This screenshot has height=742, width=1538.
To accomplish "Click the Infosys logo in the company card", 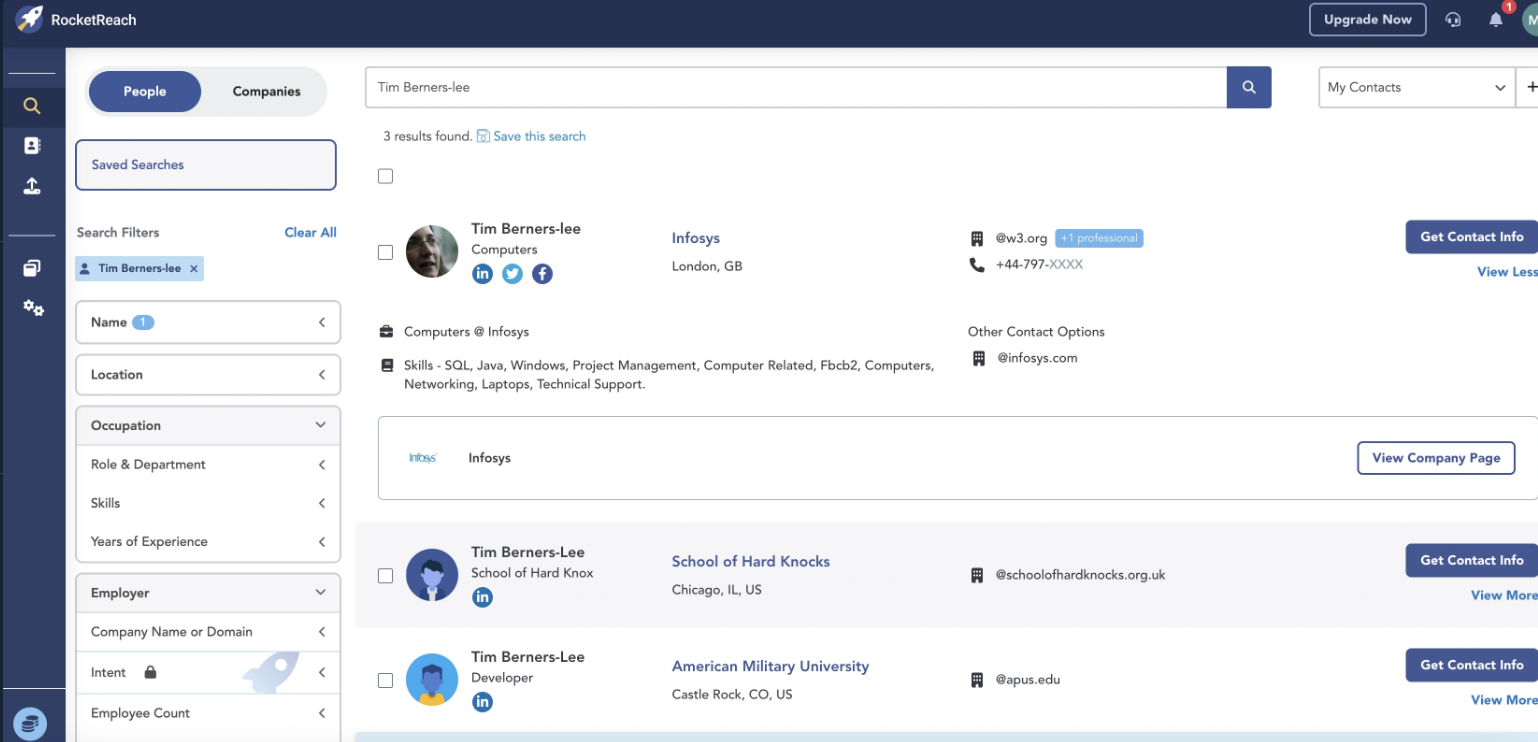I will [x=423, y=458].
